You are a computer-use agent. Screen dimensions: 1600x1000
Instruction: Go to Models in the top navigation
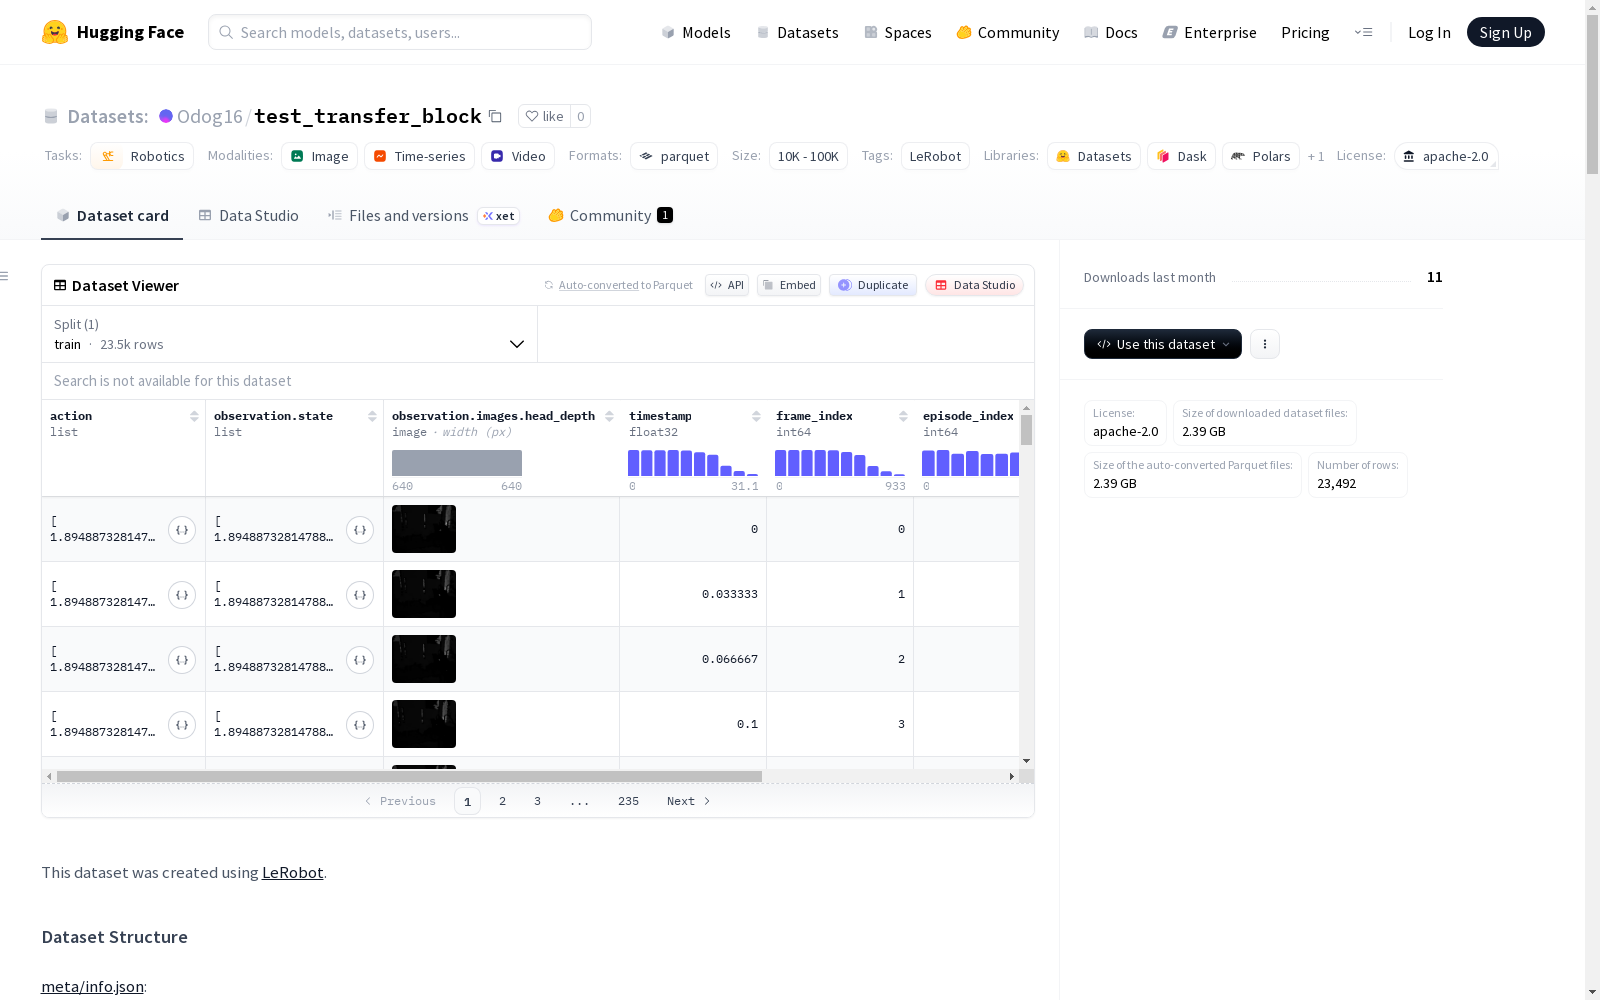(x=696, y=32)
